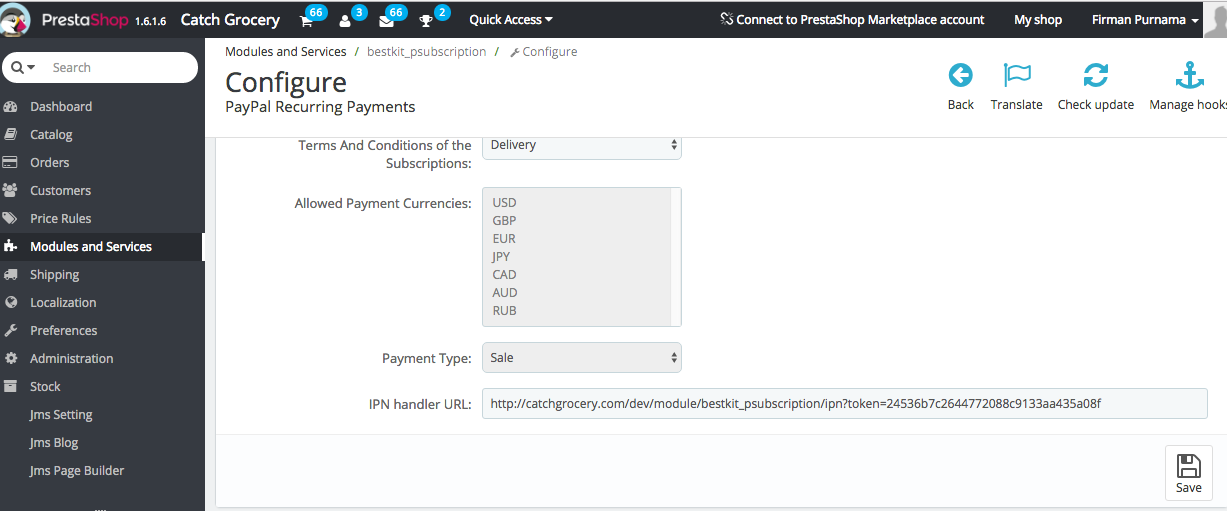
Task: Click the Save floppy disk button
Action: coord(1188,473)
